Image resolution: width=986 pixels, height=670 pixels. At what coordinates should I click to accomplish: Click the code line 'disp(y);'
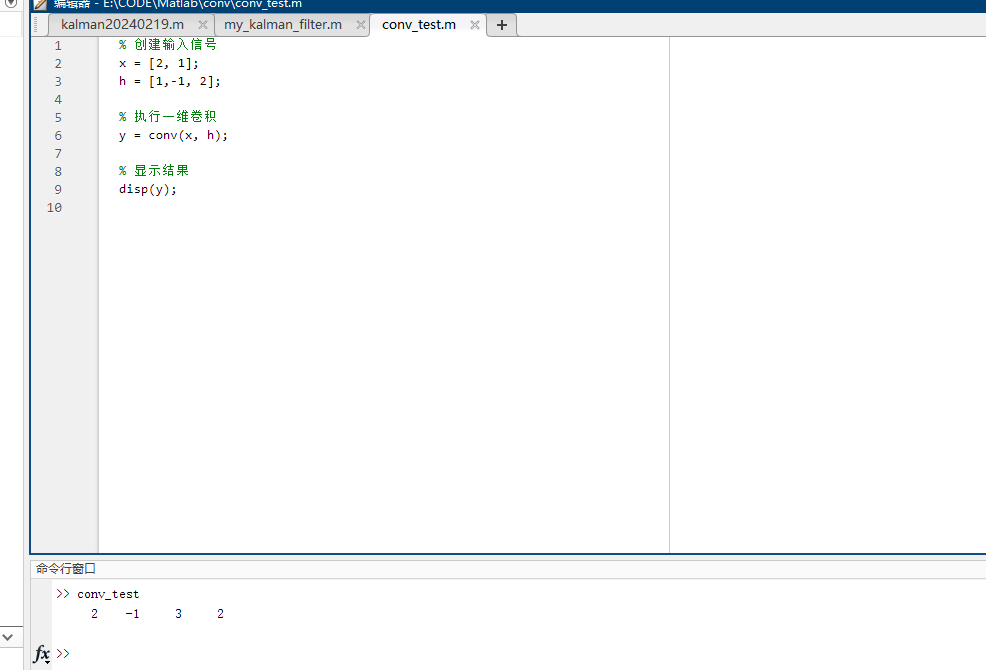point(148,189)
